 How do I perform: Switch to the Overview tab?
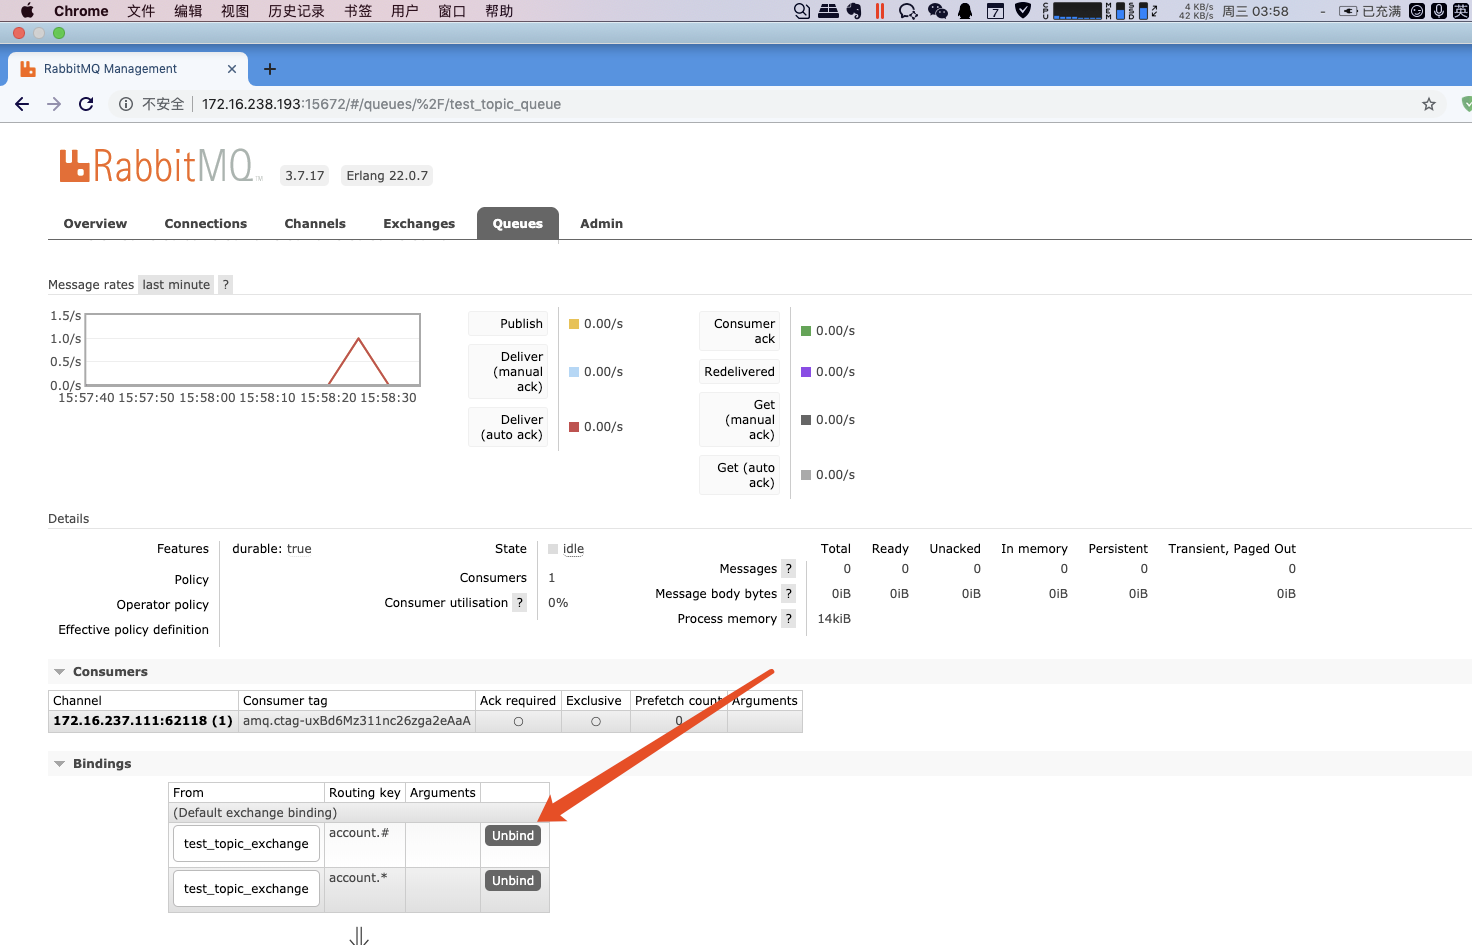click(95, 224)
